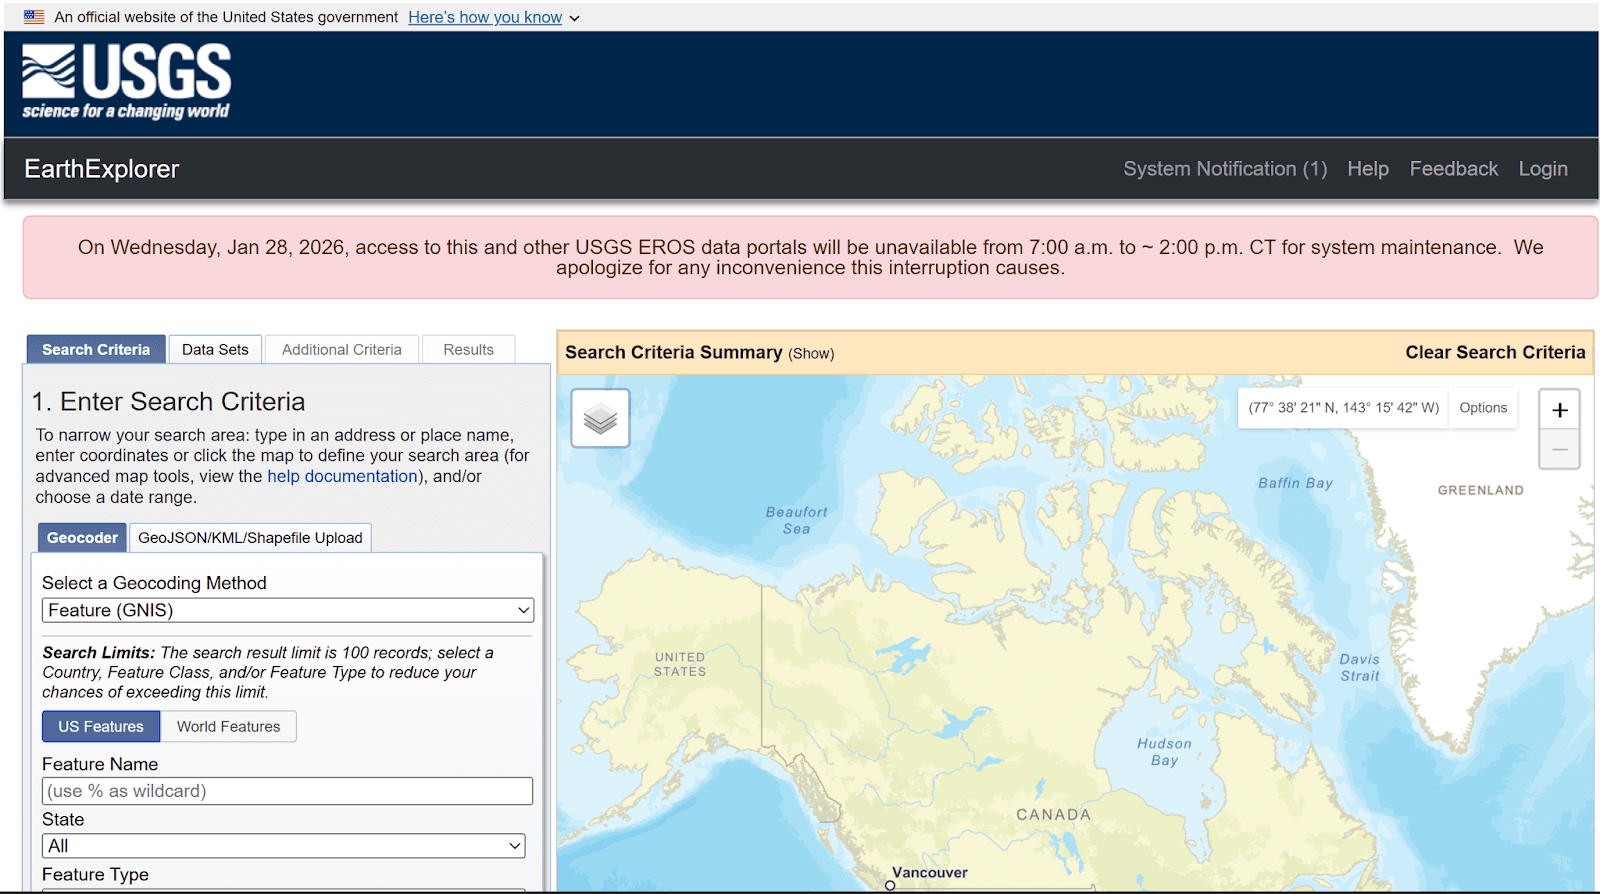This screenshot has height=894, width=1600.
Task: Open the map Options button
Action: pos(1482,408)
